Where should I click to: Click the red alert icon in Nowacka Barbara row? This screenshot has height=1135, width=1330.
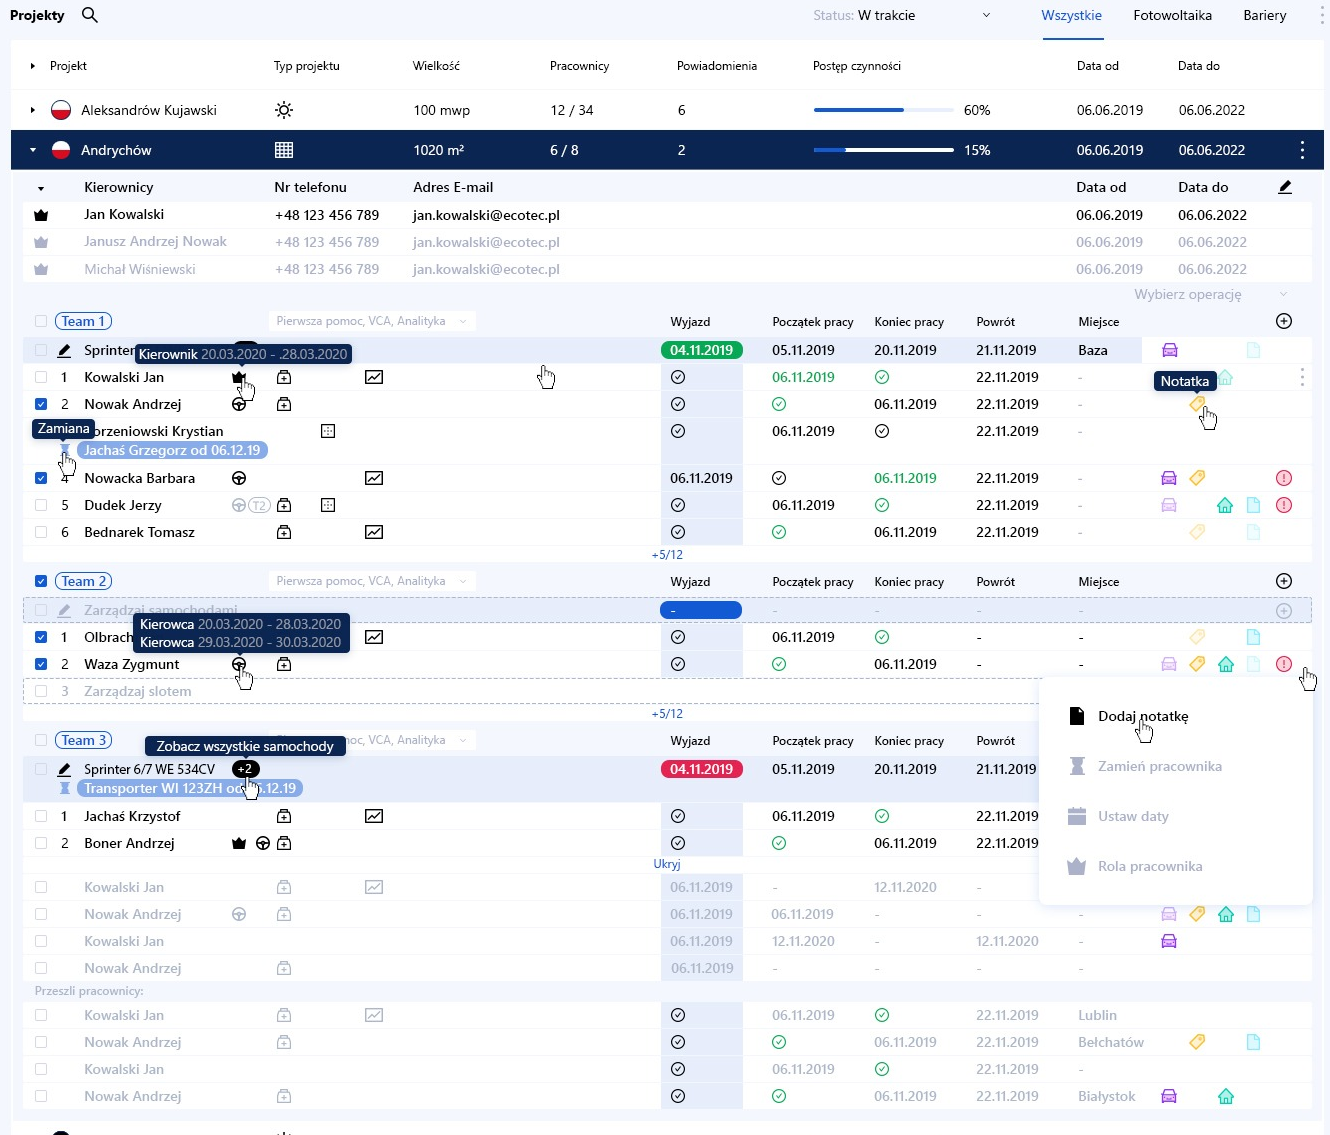1284,478
